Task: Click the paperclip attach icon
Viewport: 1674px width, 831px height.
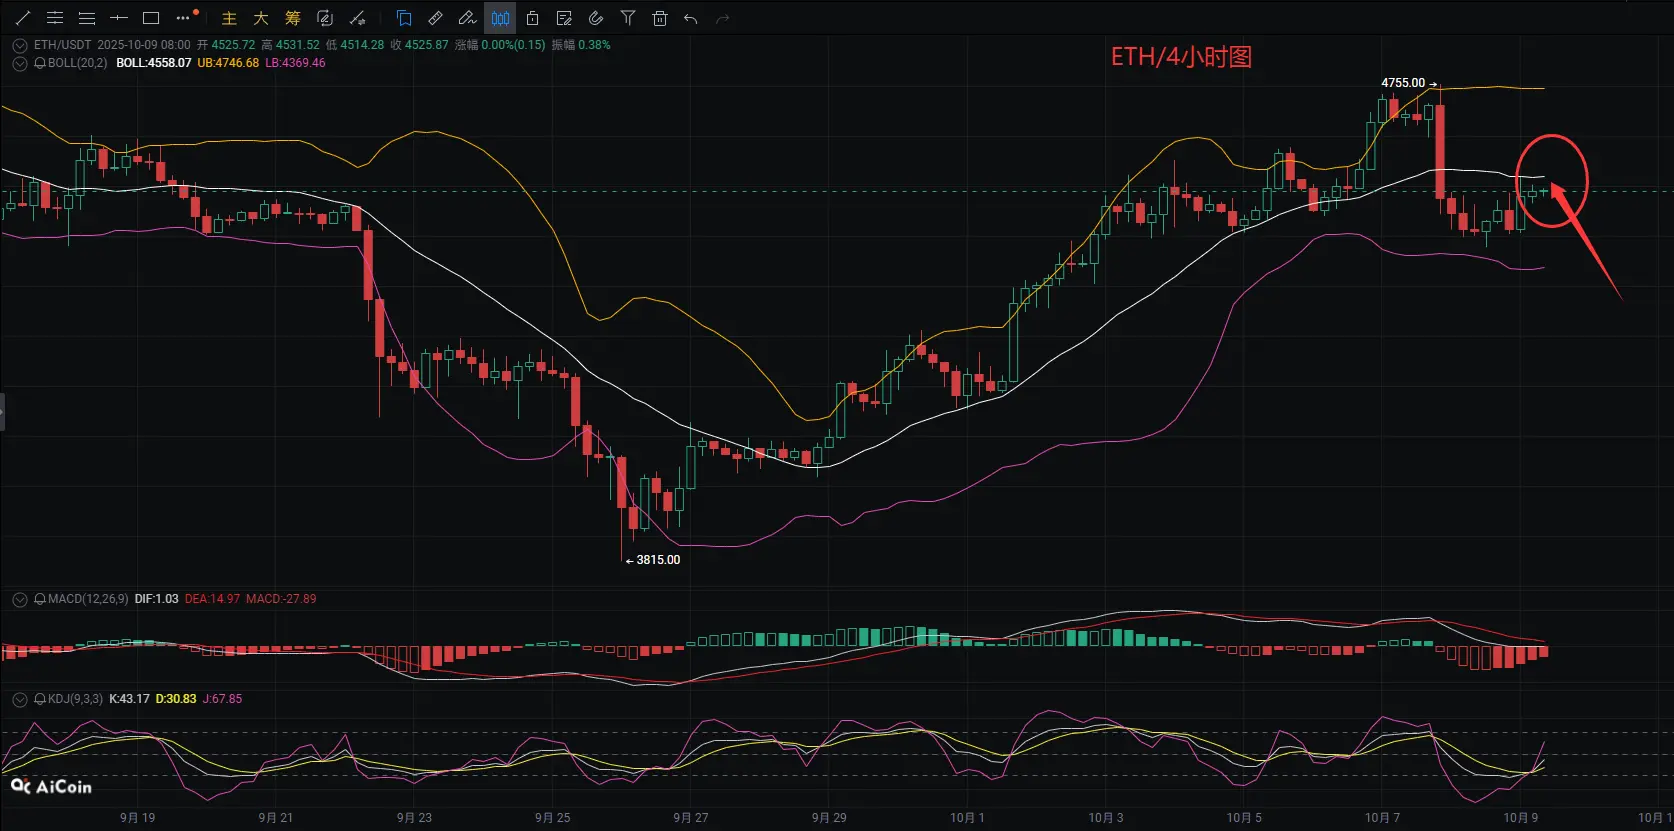Action: pos(596,18)
